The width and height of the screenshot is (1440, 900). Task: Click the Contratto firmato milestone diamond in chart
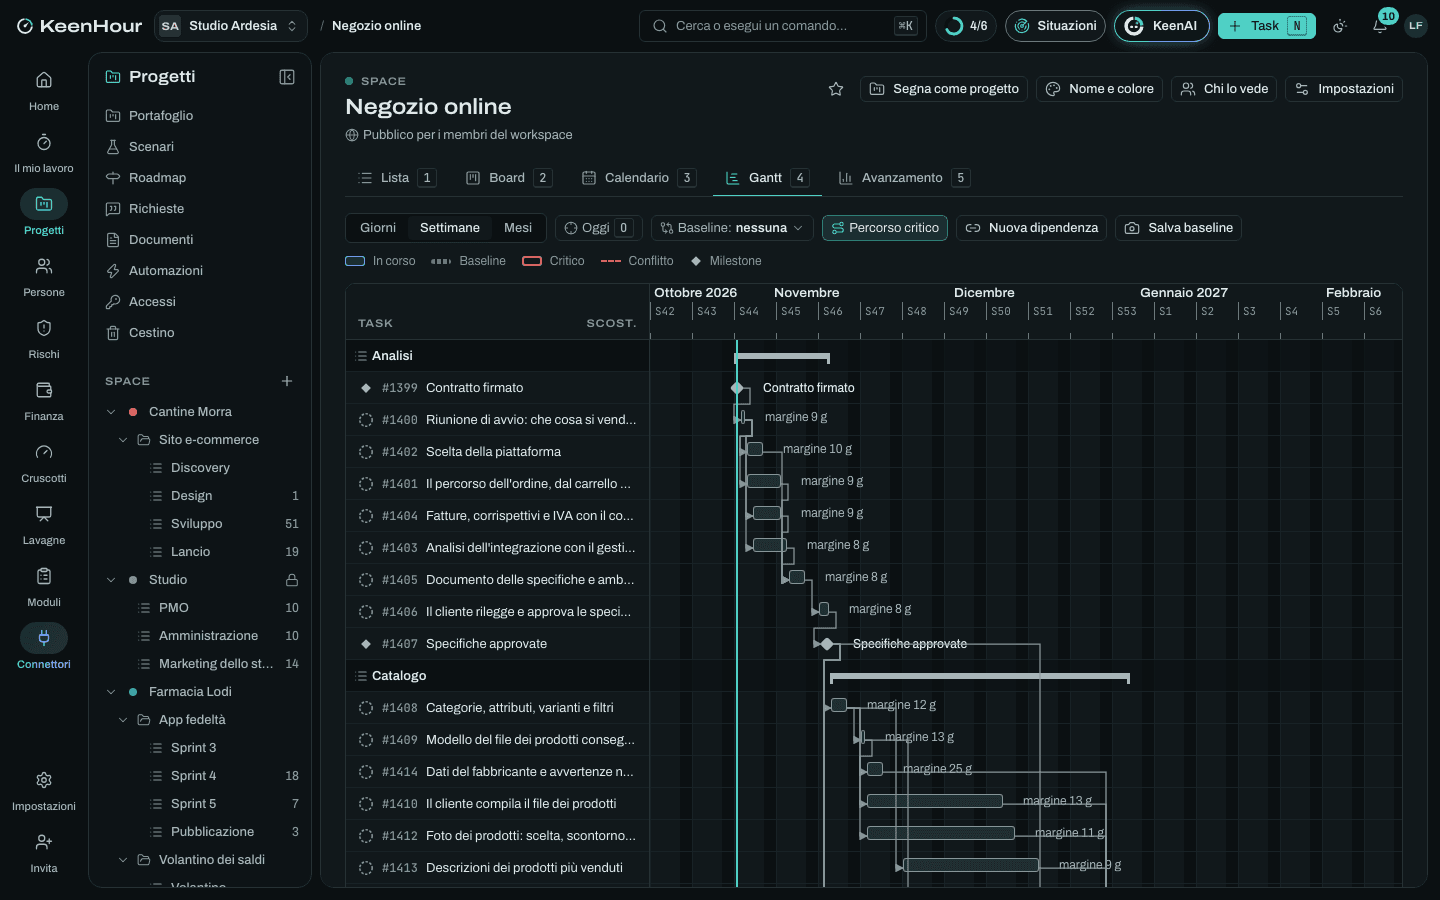click(737, 388)
